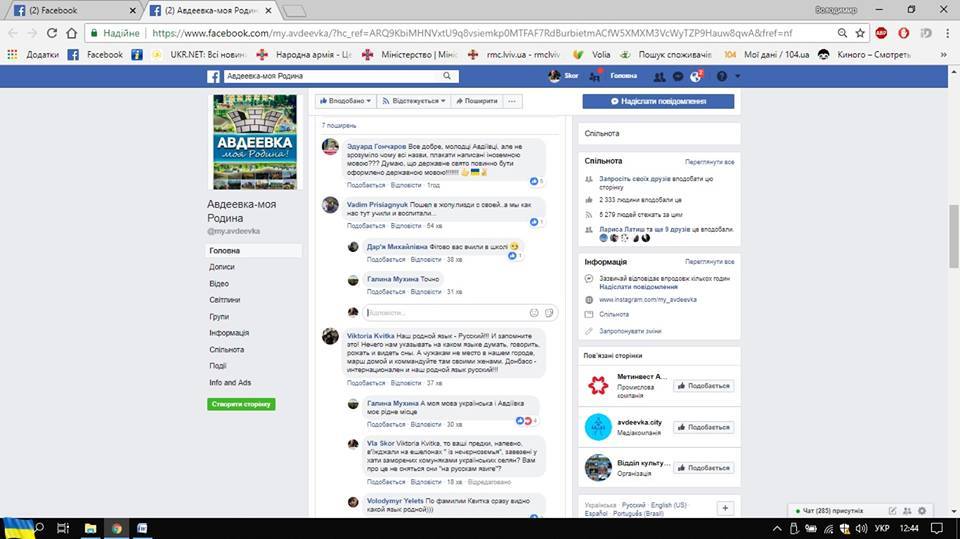Viewport: 960px width, 539px height.
Task: Open the Facebook notifications globe icon
Action: (695, 76)
